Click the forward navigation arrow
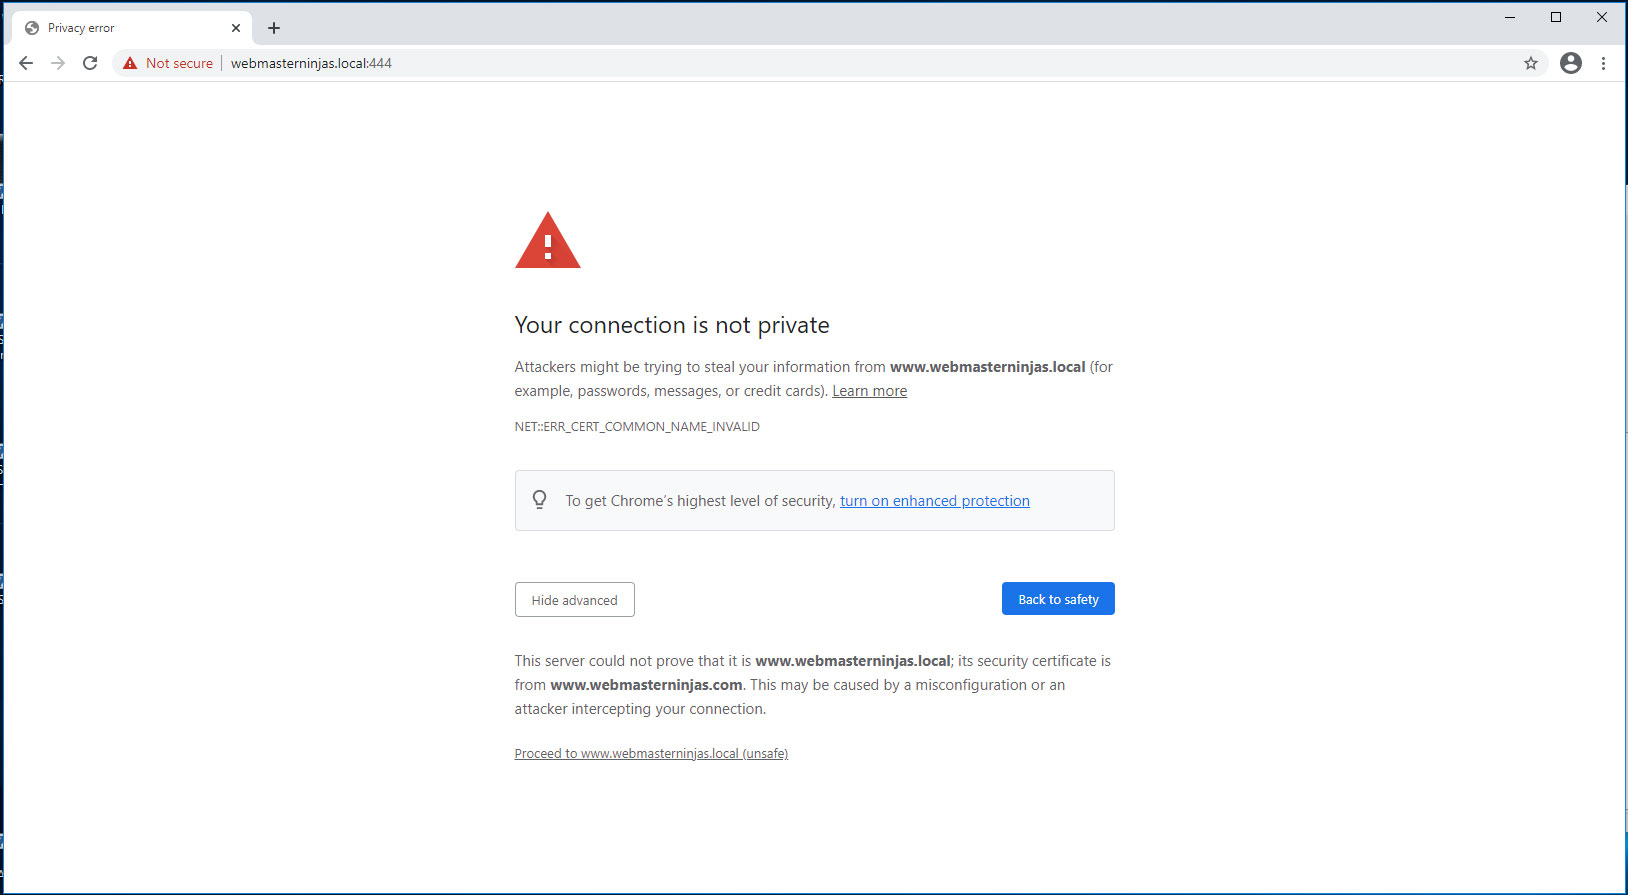1628x895 pixels. (57, 62)
